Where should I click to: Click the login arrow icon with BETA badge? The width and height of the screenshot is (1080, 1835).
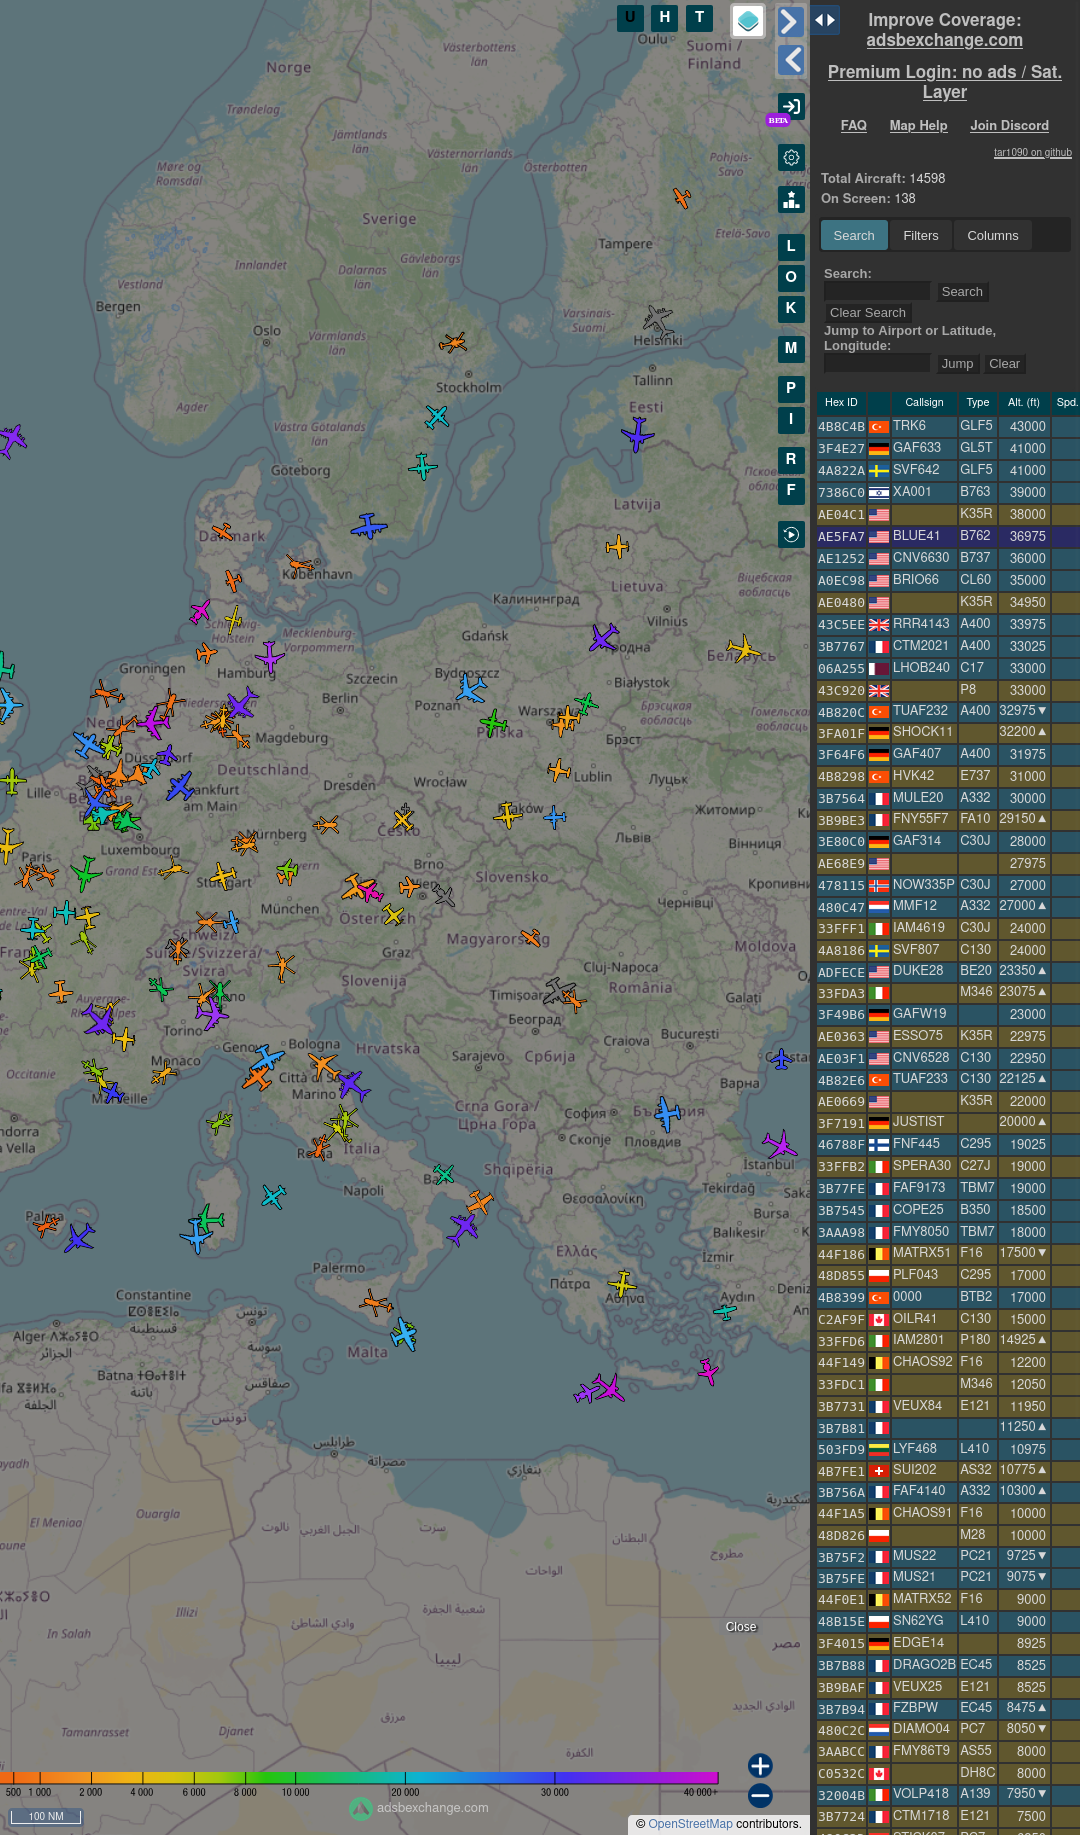point(791,107)
